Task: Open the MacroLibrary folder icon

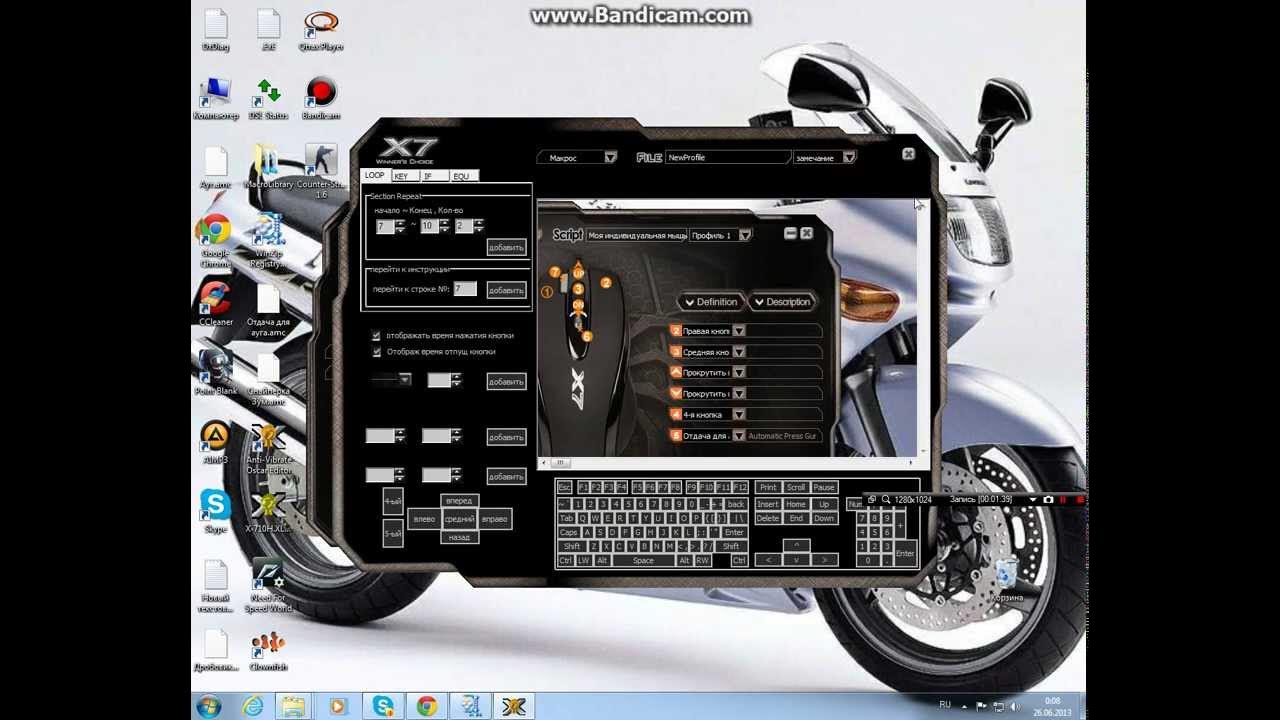Action: [268, 167]
